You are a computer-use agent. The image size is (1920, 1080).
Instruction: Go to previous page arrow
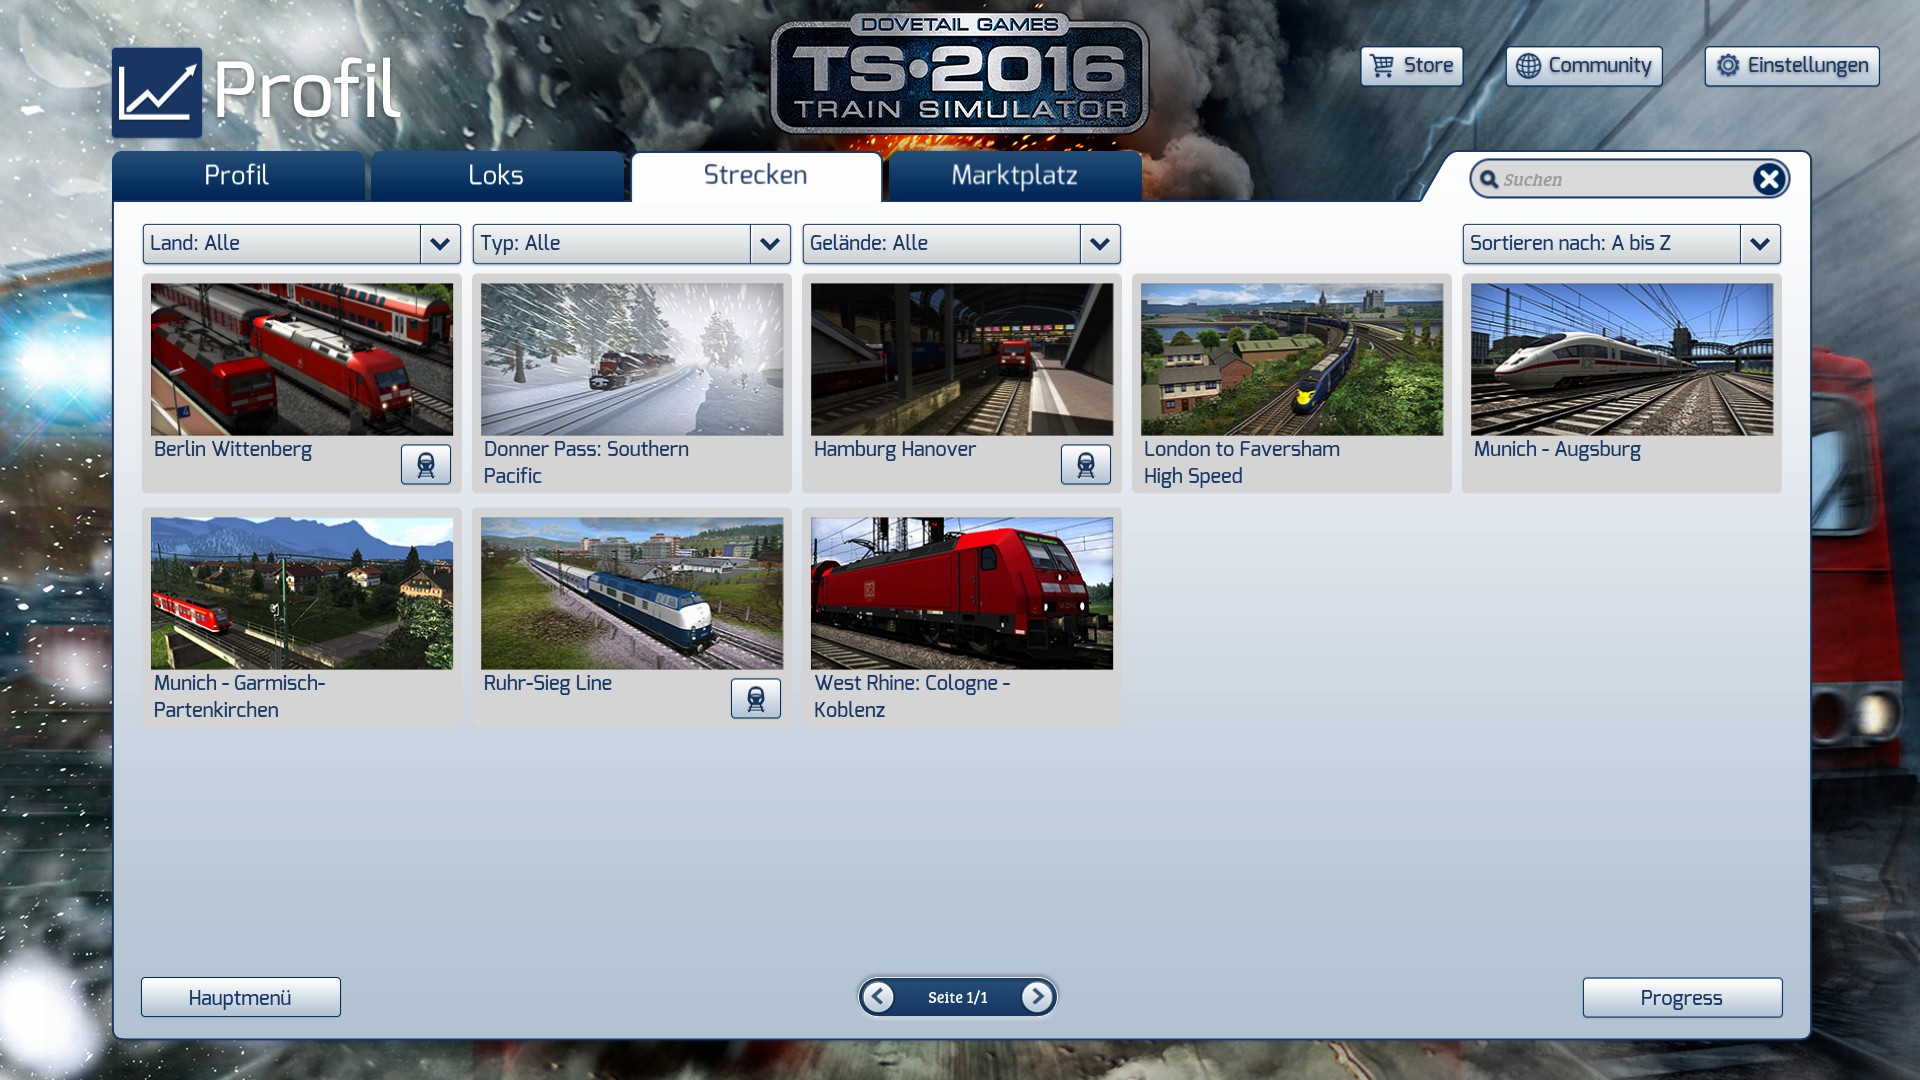pyautogui.click(x=878, y=997)
